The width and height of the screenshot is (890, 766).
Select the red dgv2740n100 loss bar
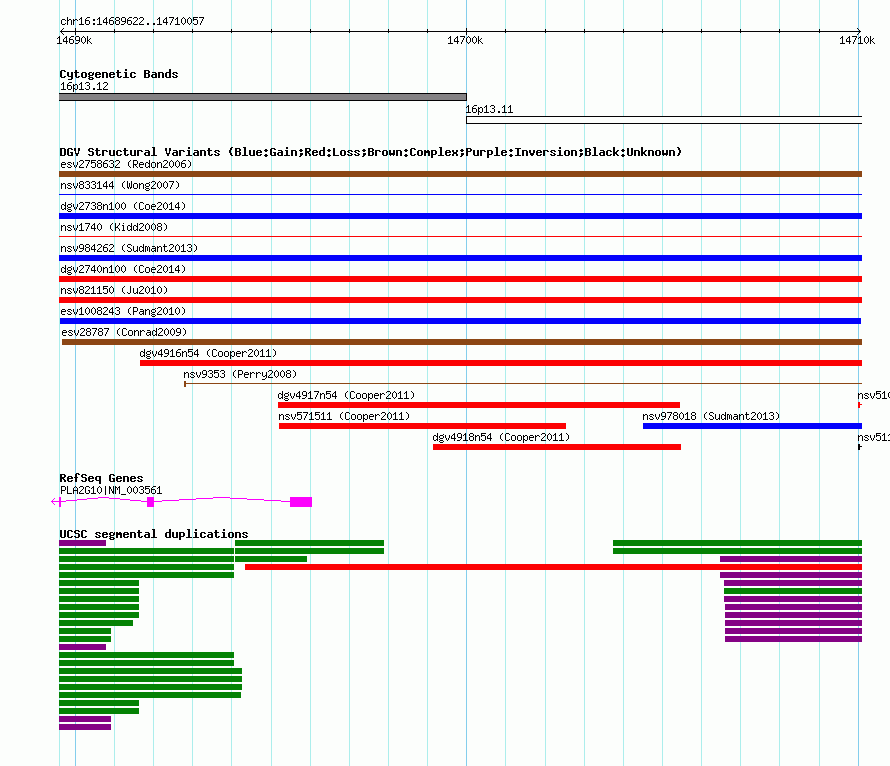point(460,279)
